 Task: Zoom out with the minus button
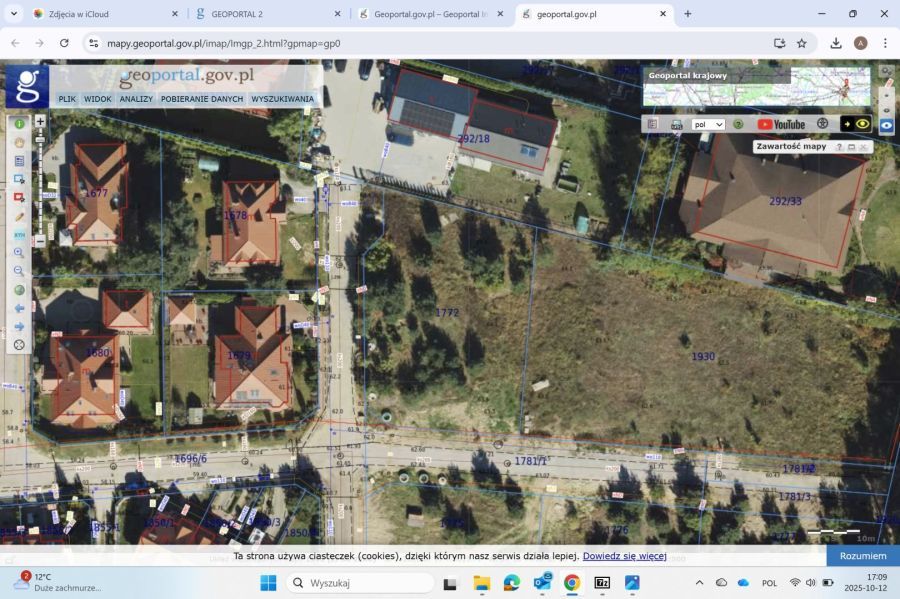(40, 241)
